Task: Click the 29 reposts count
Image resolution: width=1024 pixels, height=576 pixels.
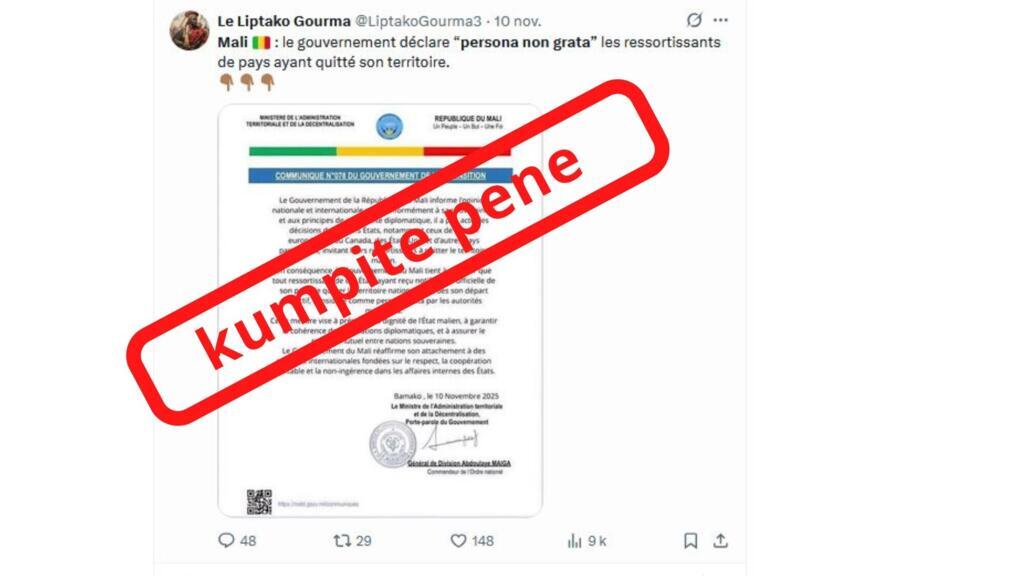Action: coord(364,541)
